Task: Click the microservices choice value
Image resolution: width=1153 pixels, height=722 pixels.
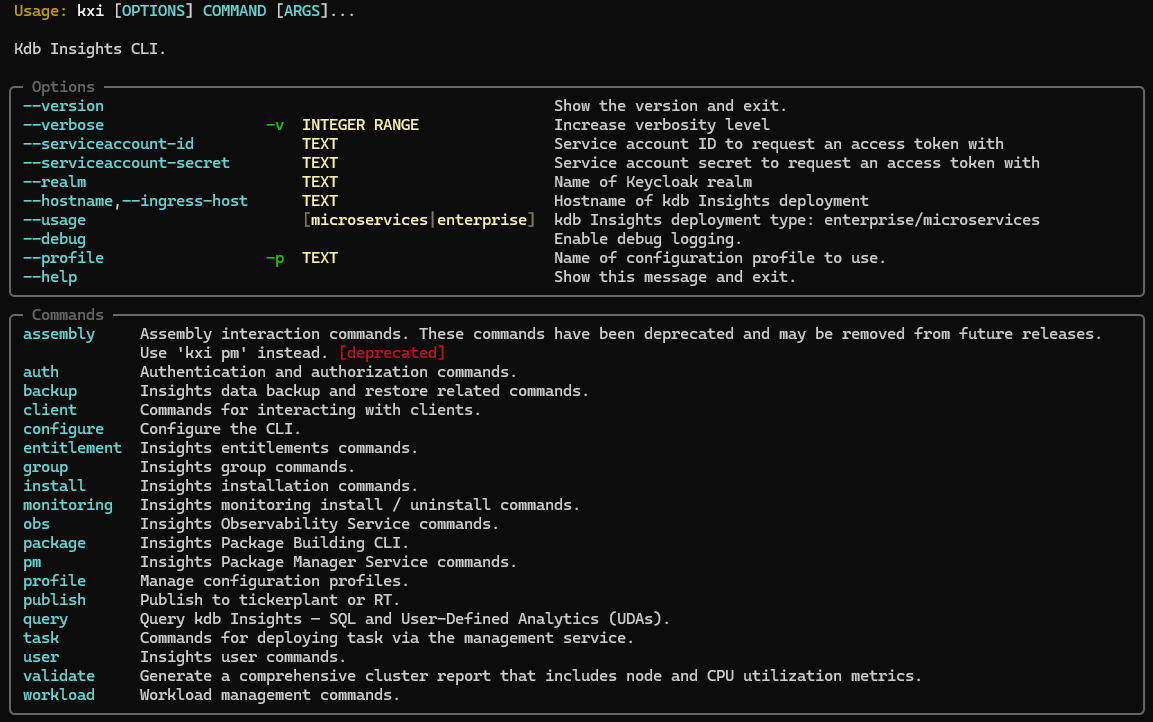Action: click(x=369, y=221)
